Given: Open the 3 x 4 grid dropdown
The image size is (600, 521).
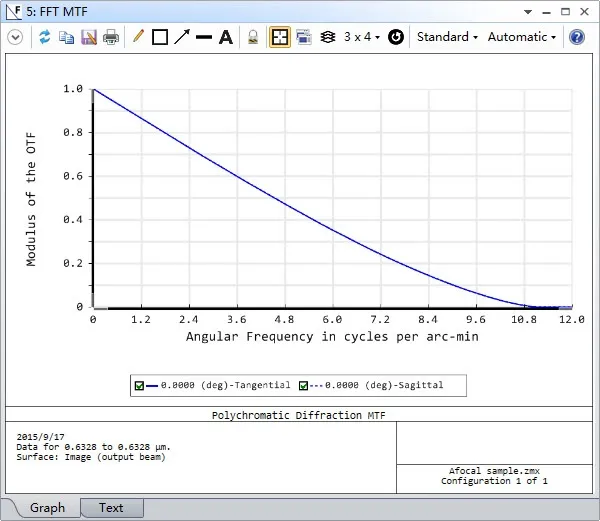Looking at the screenshot, I should tap(362, 37).
